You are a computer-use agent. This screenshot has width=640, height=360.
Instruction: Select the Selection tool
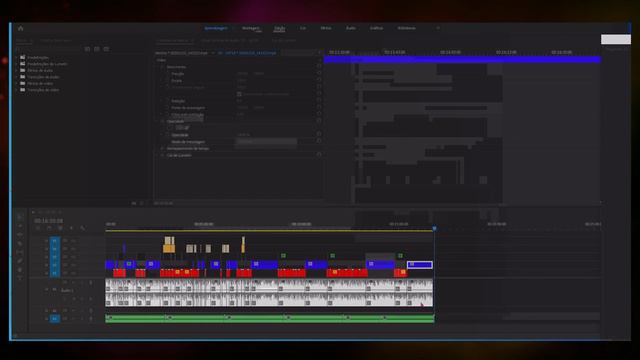point(20,217)
